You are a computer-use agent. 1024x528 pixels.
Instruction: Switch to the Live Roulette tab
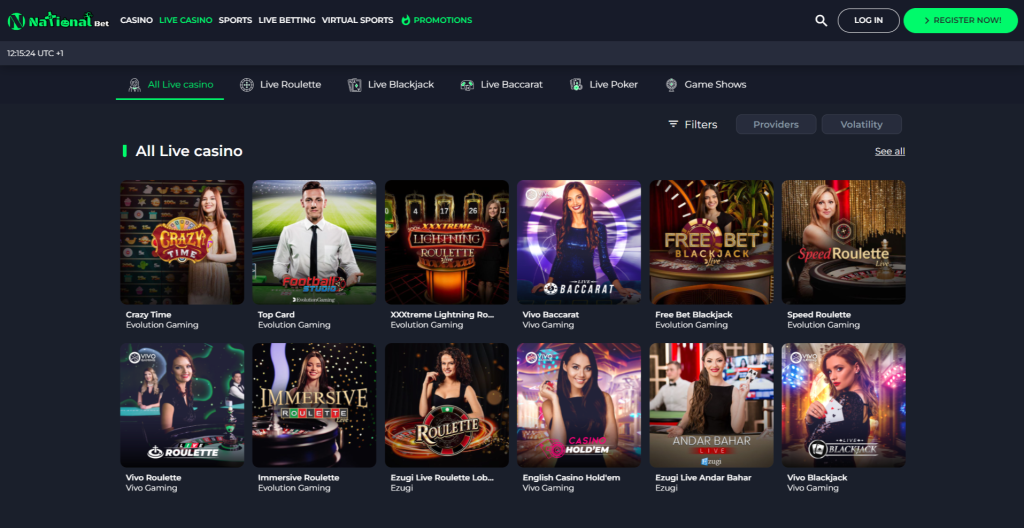pos(280,85)
